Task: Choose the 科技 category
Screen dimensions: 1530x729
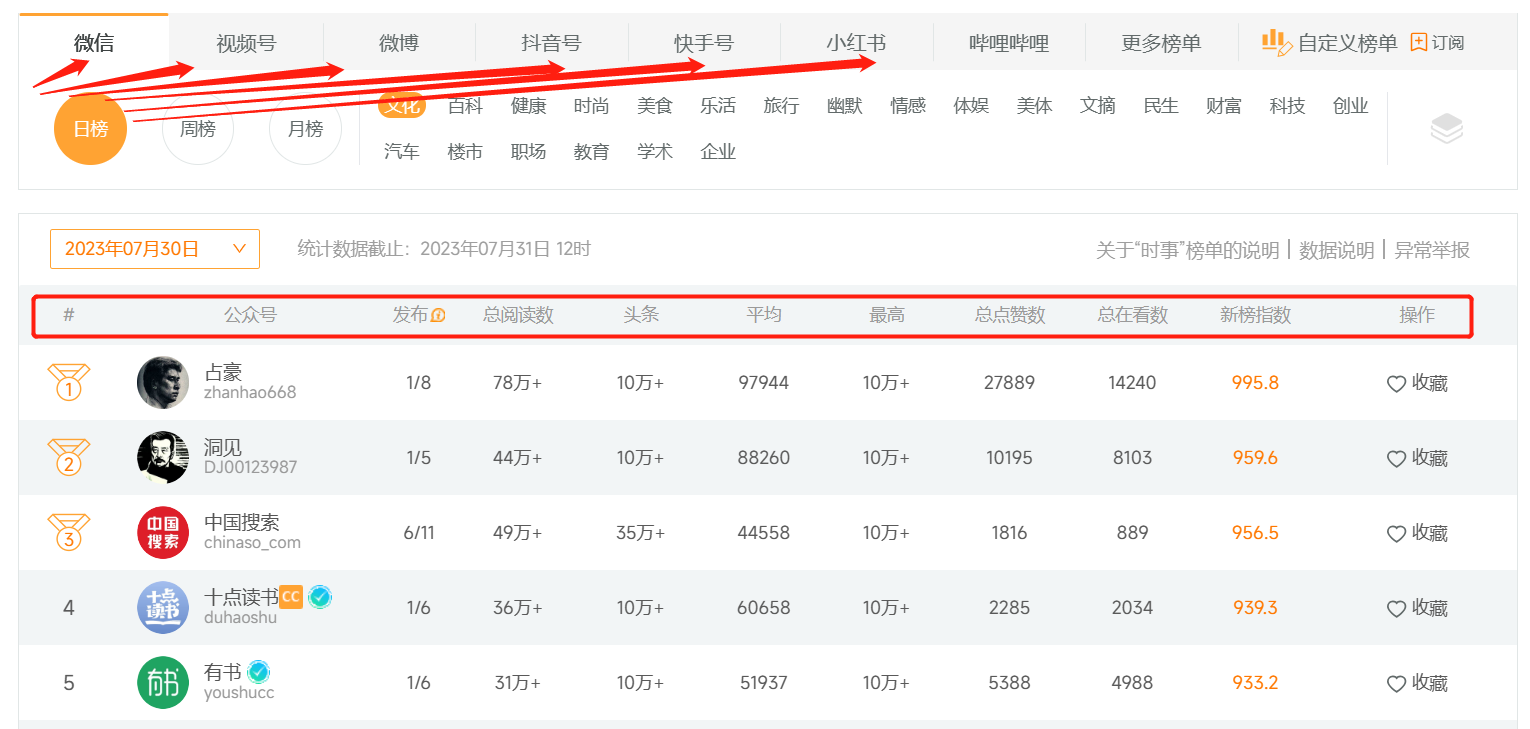Action: pos(1287,105)
